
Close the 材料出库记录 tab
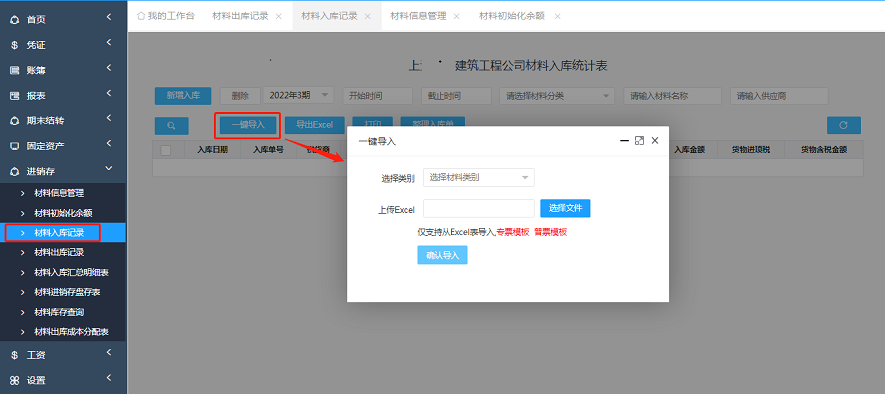[x=278, y=16]
